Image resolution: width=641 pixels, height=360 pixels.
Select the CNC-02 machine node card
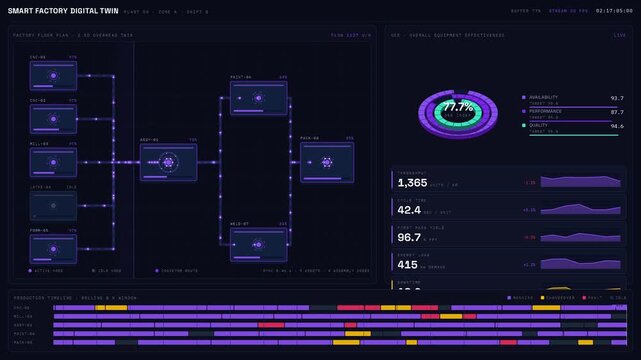click(53, 119)
